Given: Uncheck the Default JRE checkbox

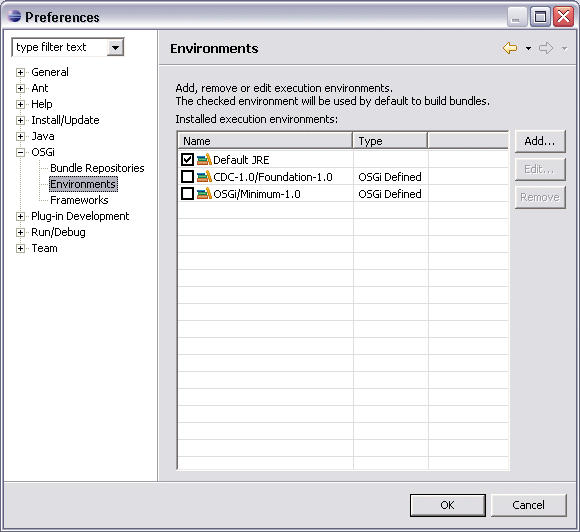Looking at the screenshot, I should pos(188,159).
